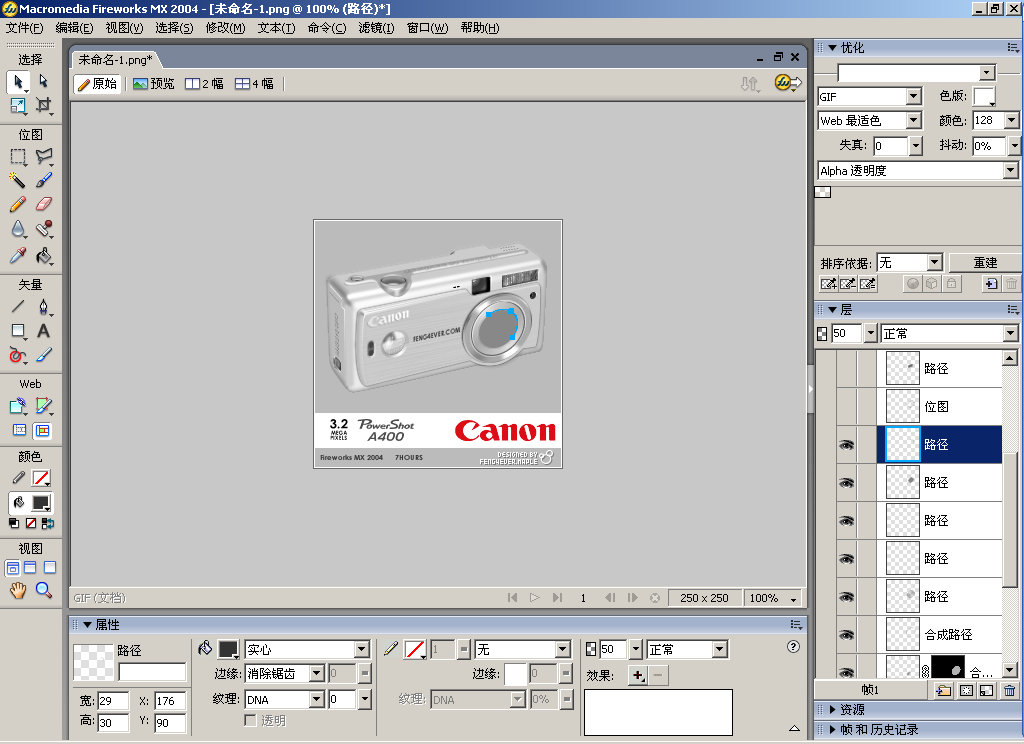Pick the Text tool

point(43,331)
